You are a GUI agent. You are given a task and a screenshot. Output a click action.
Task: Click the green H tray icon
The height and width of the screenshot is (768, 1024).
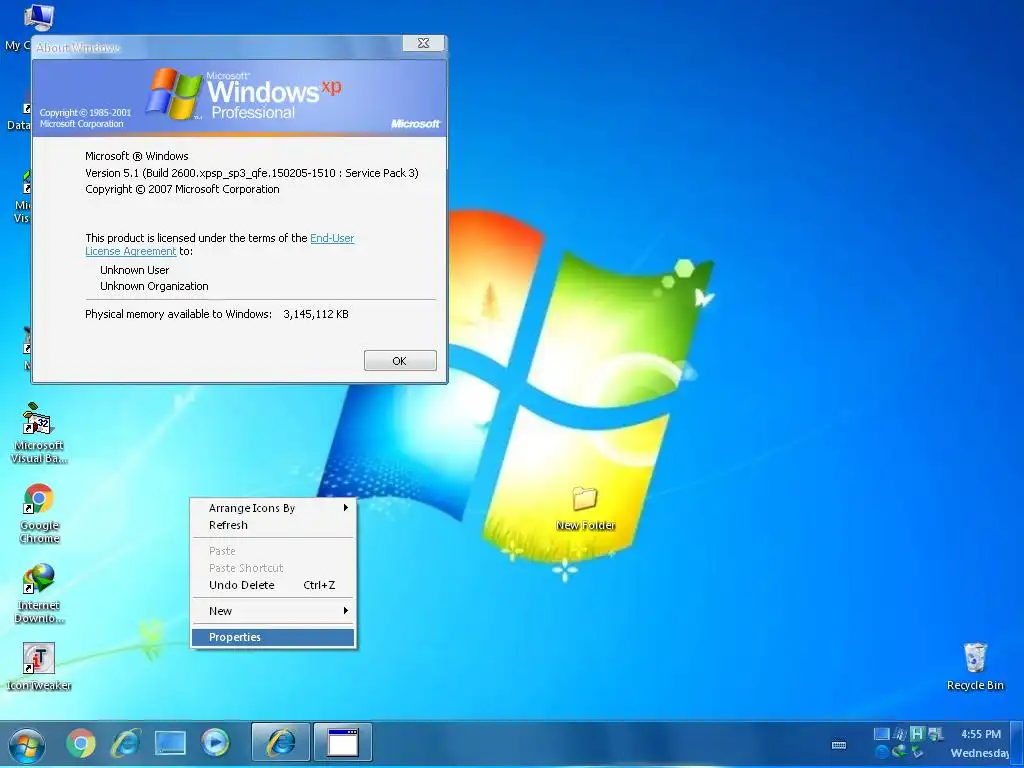point(918,734)
